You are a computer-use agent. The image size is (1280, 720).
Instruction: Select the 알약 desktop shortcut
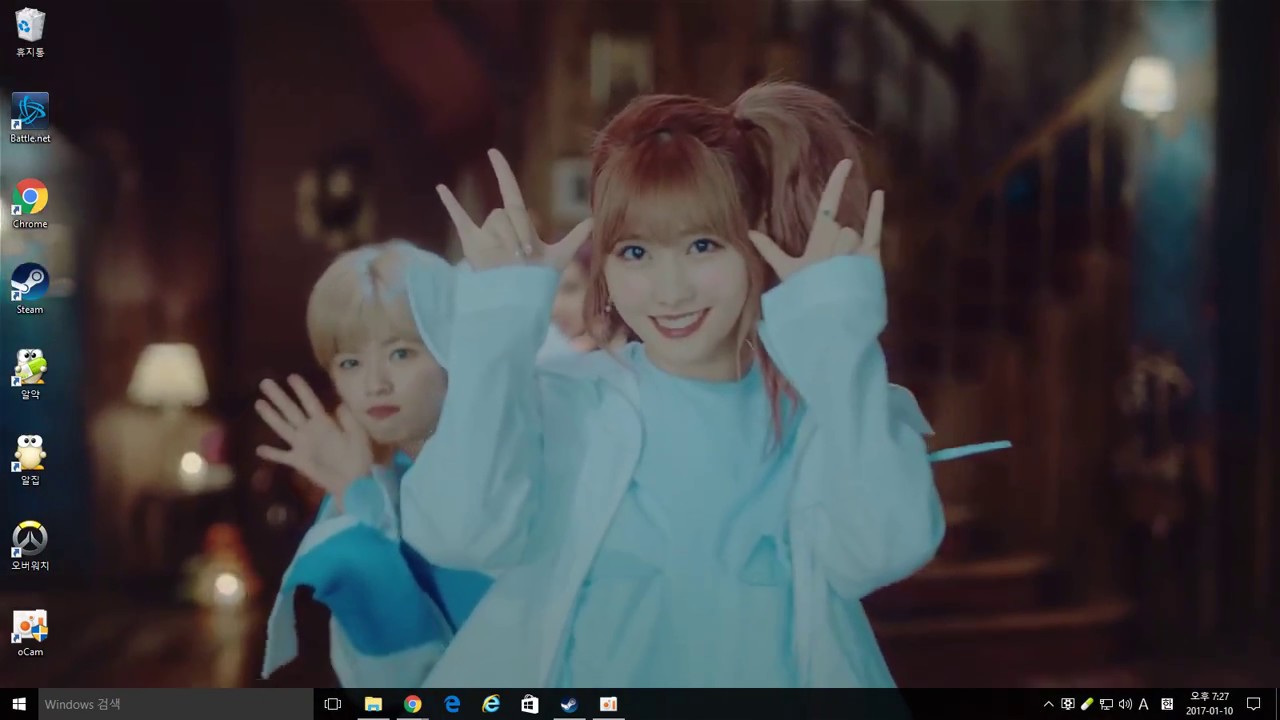[30, 374]
